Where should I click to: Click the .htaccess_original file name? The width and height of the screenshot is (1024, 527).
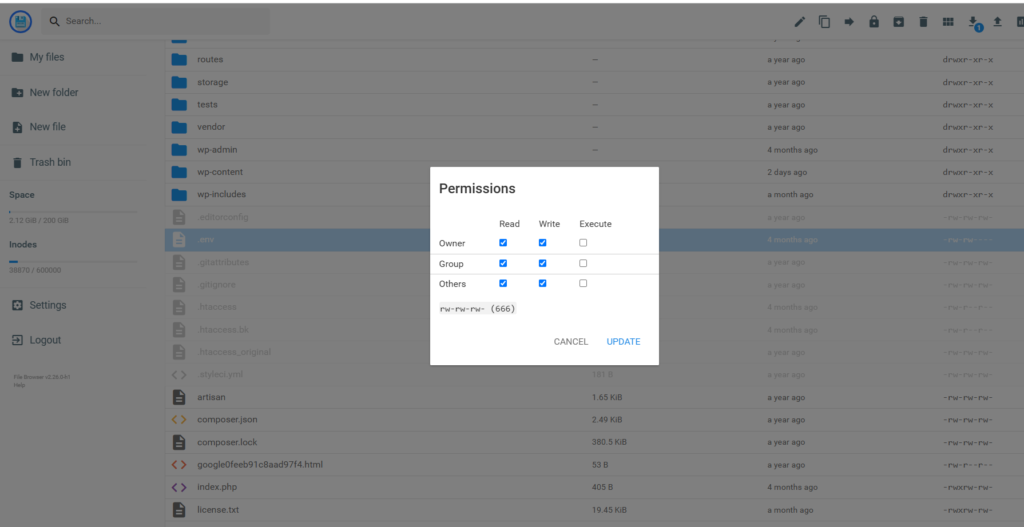click(234, 352)
